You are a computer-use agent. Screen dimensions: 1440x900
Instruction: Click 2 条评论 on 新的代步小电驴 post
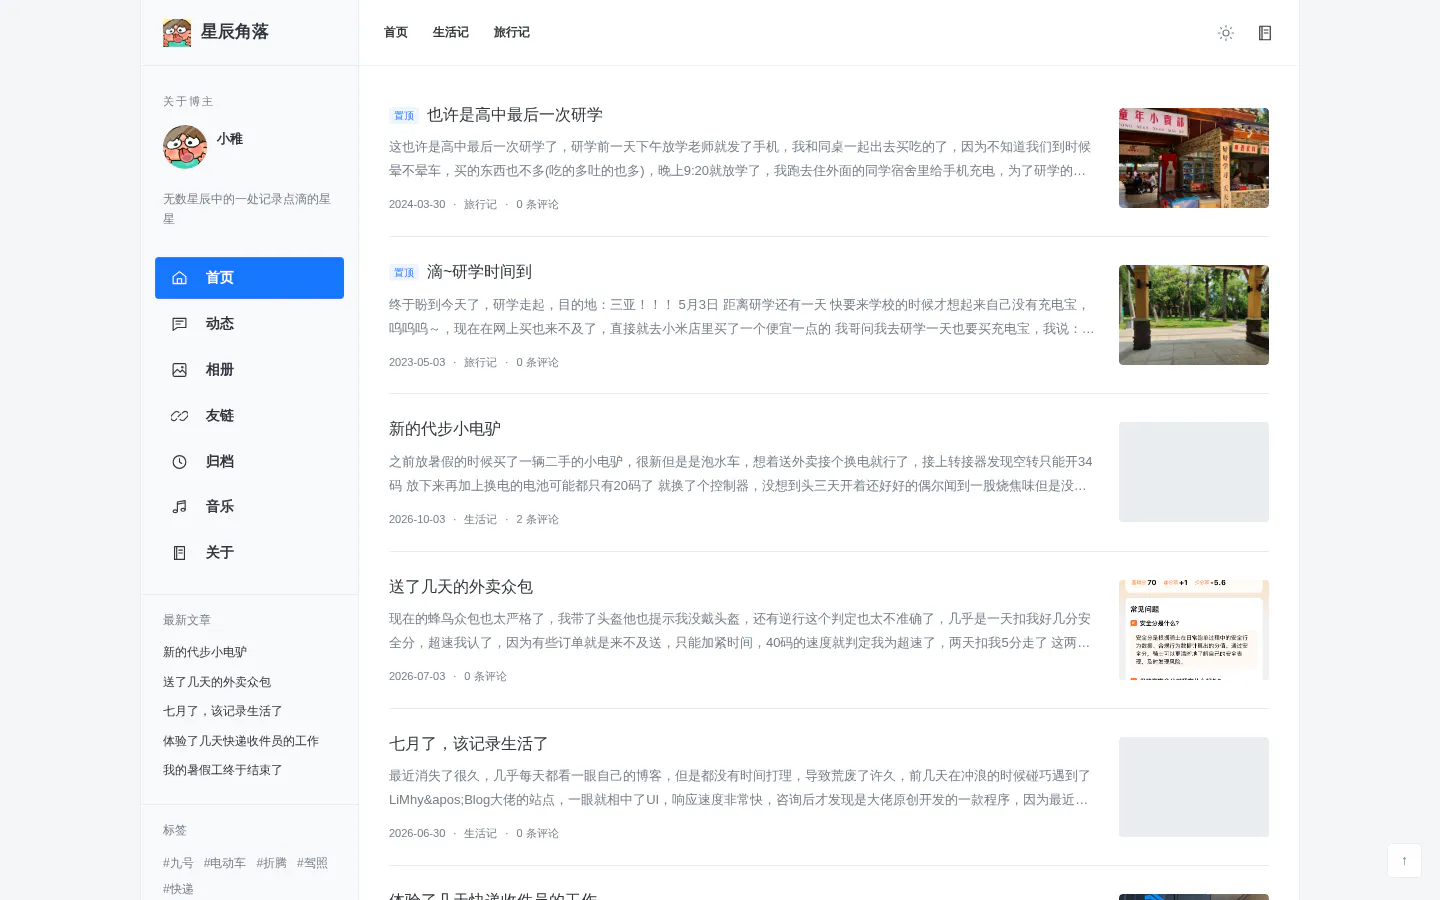538,519
